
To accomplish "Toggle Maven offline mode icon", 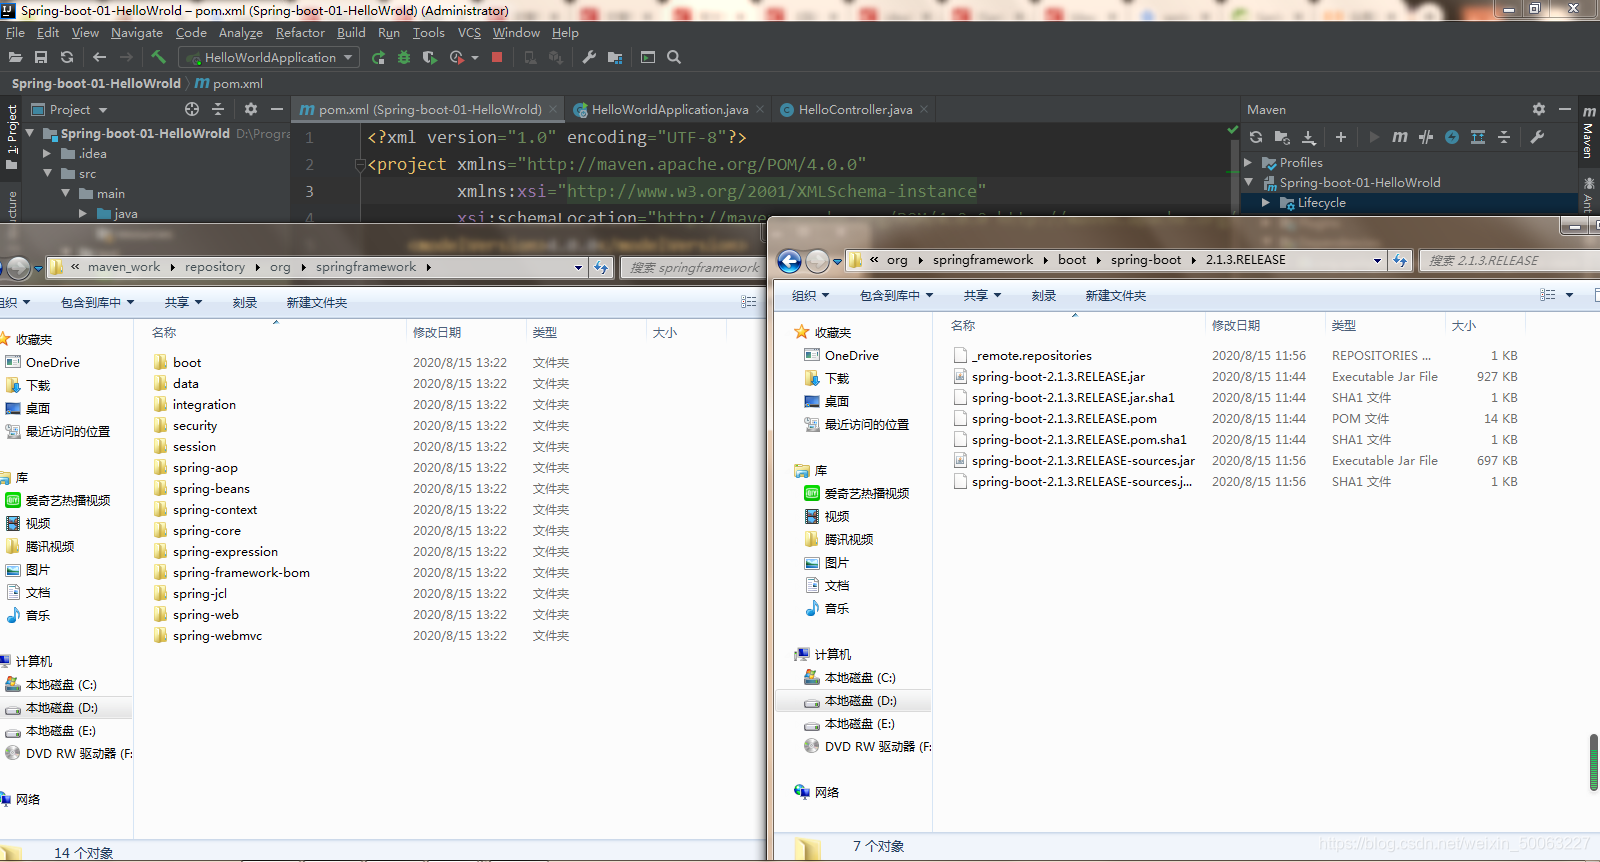I will tap(1426, 137).
